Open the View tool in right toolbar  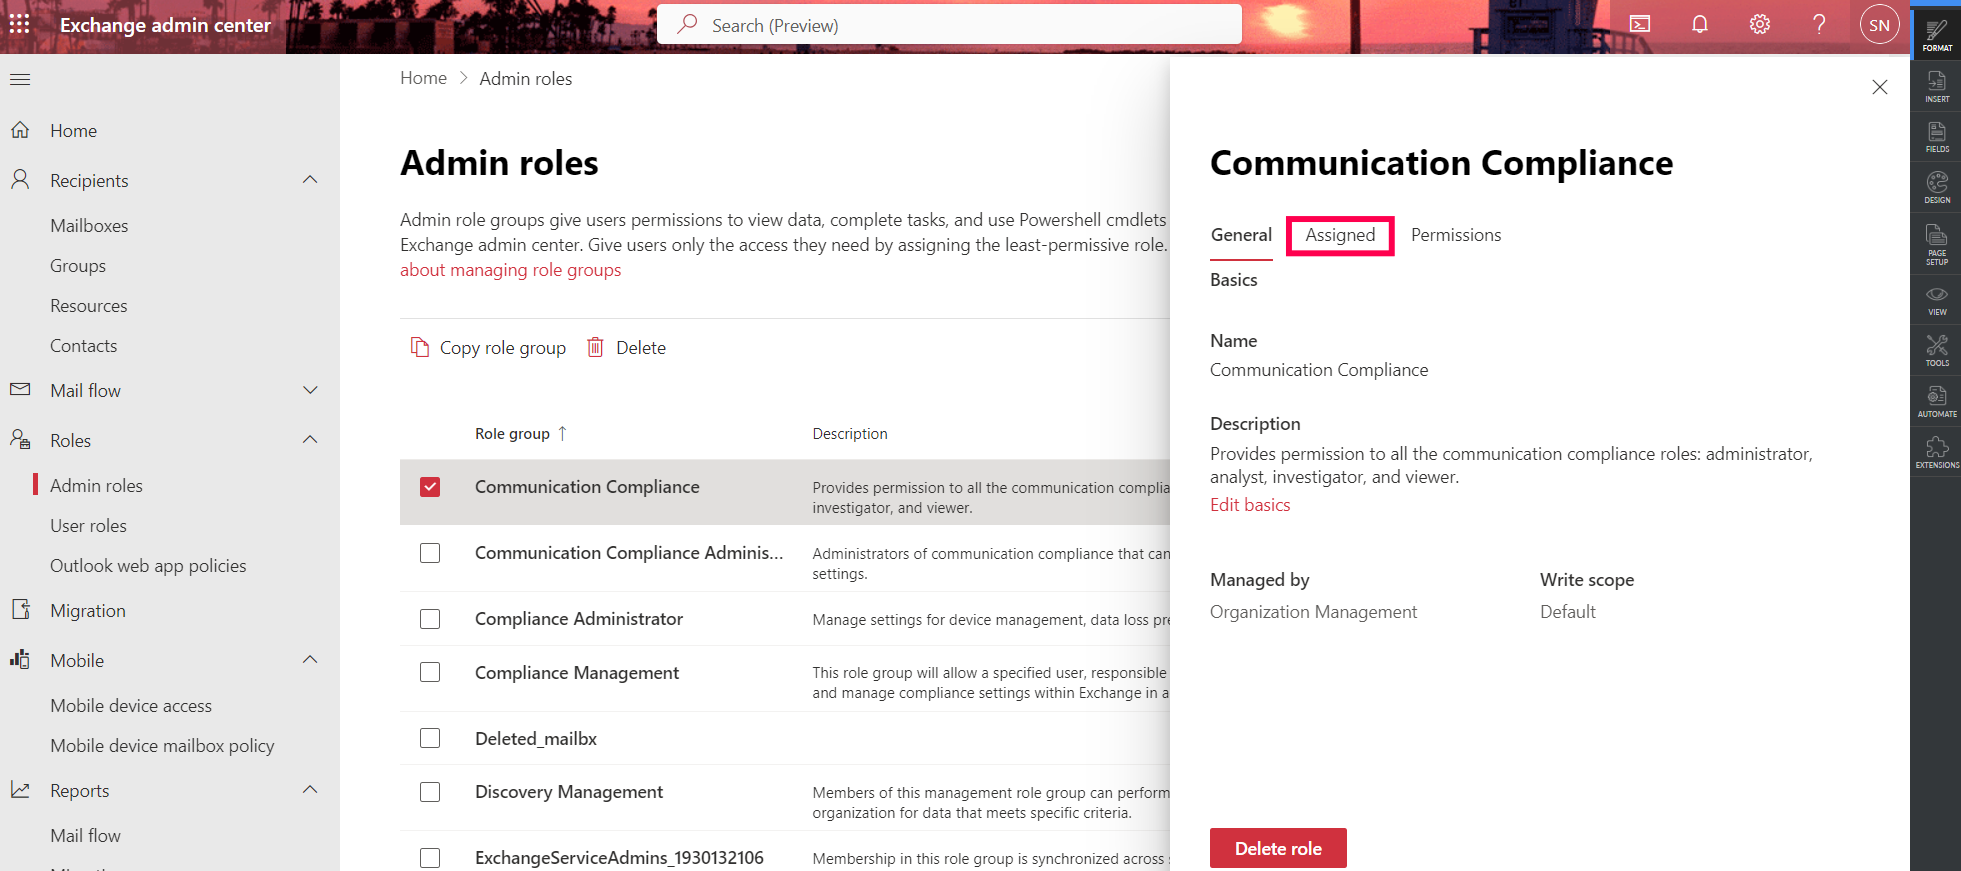(1937, 300)
